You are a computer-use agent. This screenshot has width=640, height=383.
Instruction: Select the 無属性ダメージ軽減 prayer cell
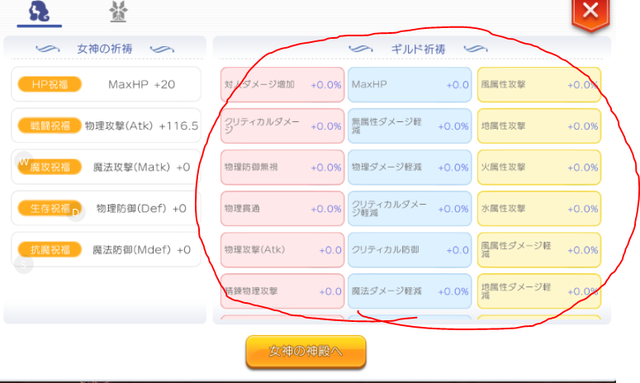click(410, 126)
